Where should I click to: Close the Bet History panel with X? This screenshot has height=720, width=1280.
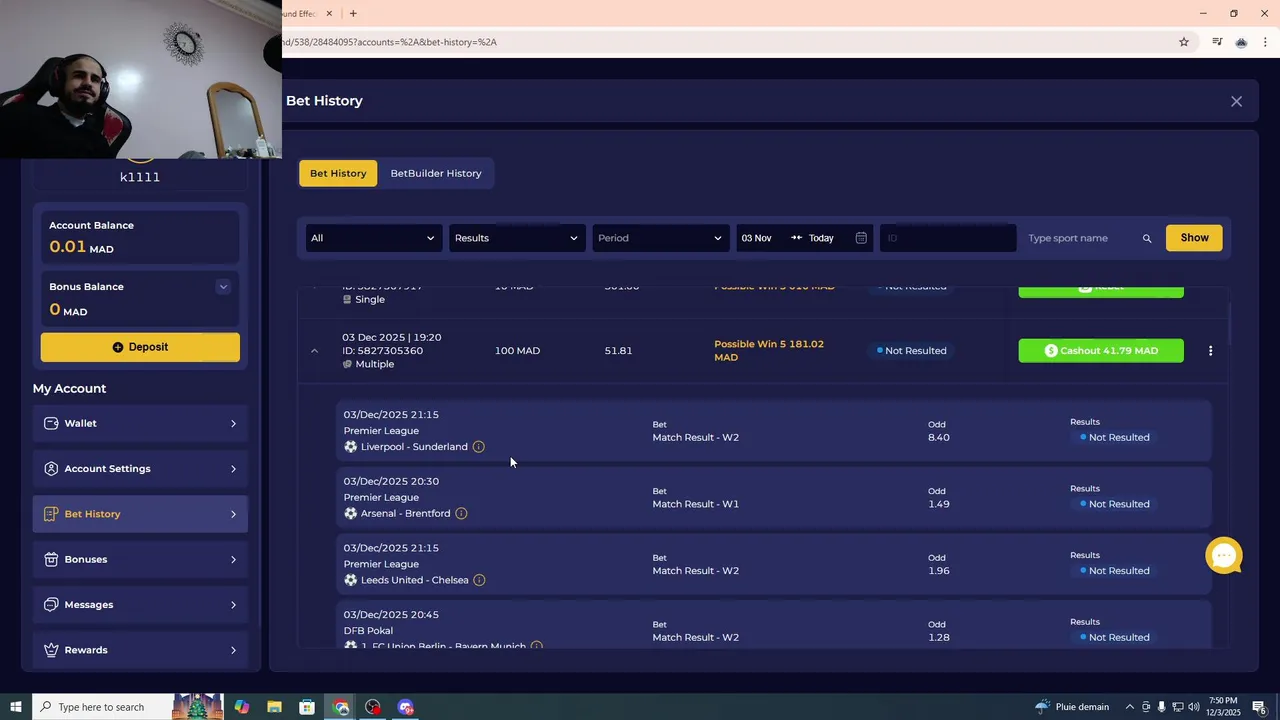[1237, 101]
